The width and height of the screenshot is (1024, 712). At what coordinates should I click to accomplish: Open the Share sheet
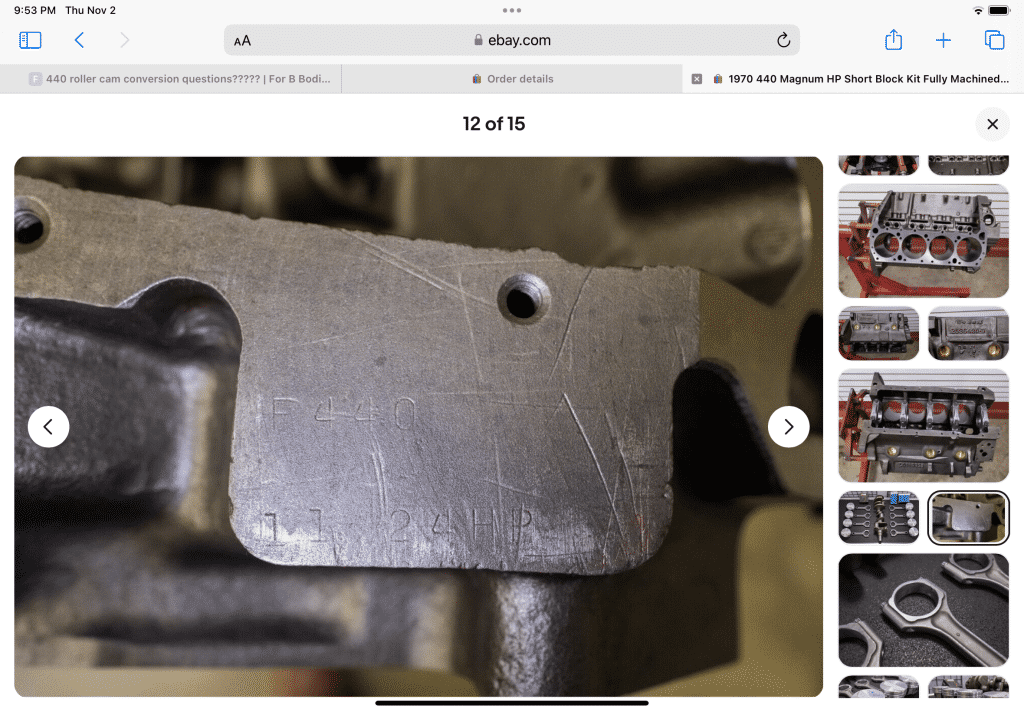pyautogui.click(x=893, y=40)
